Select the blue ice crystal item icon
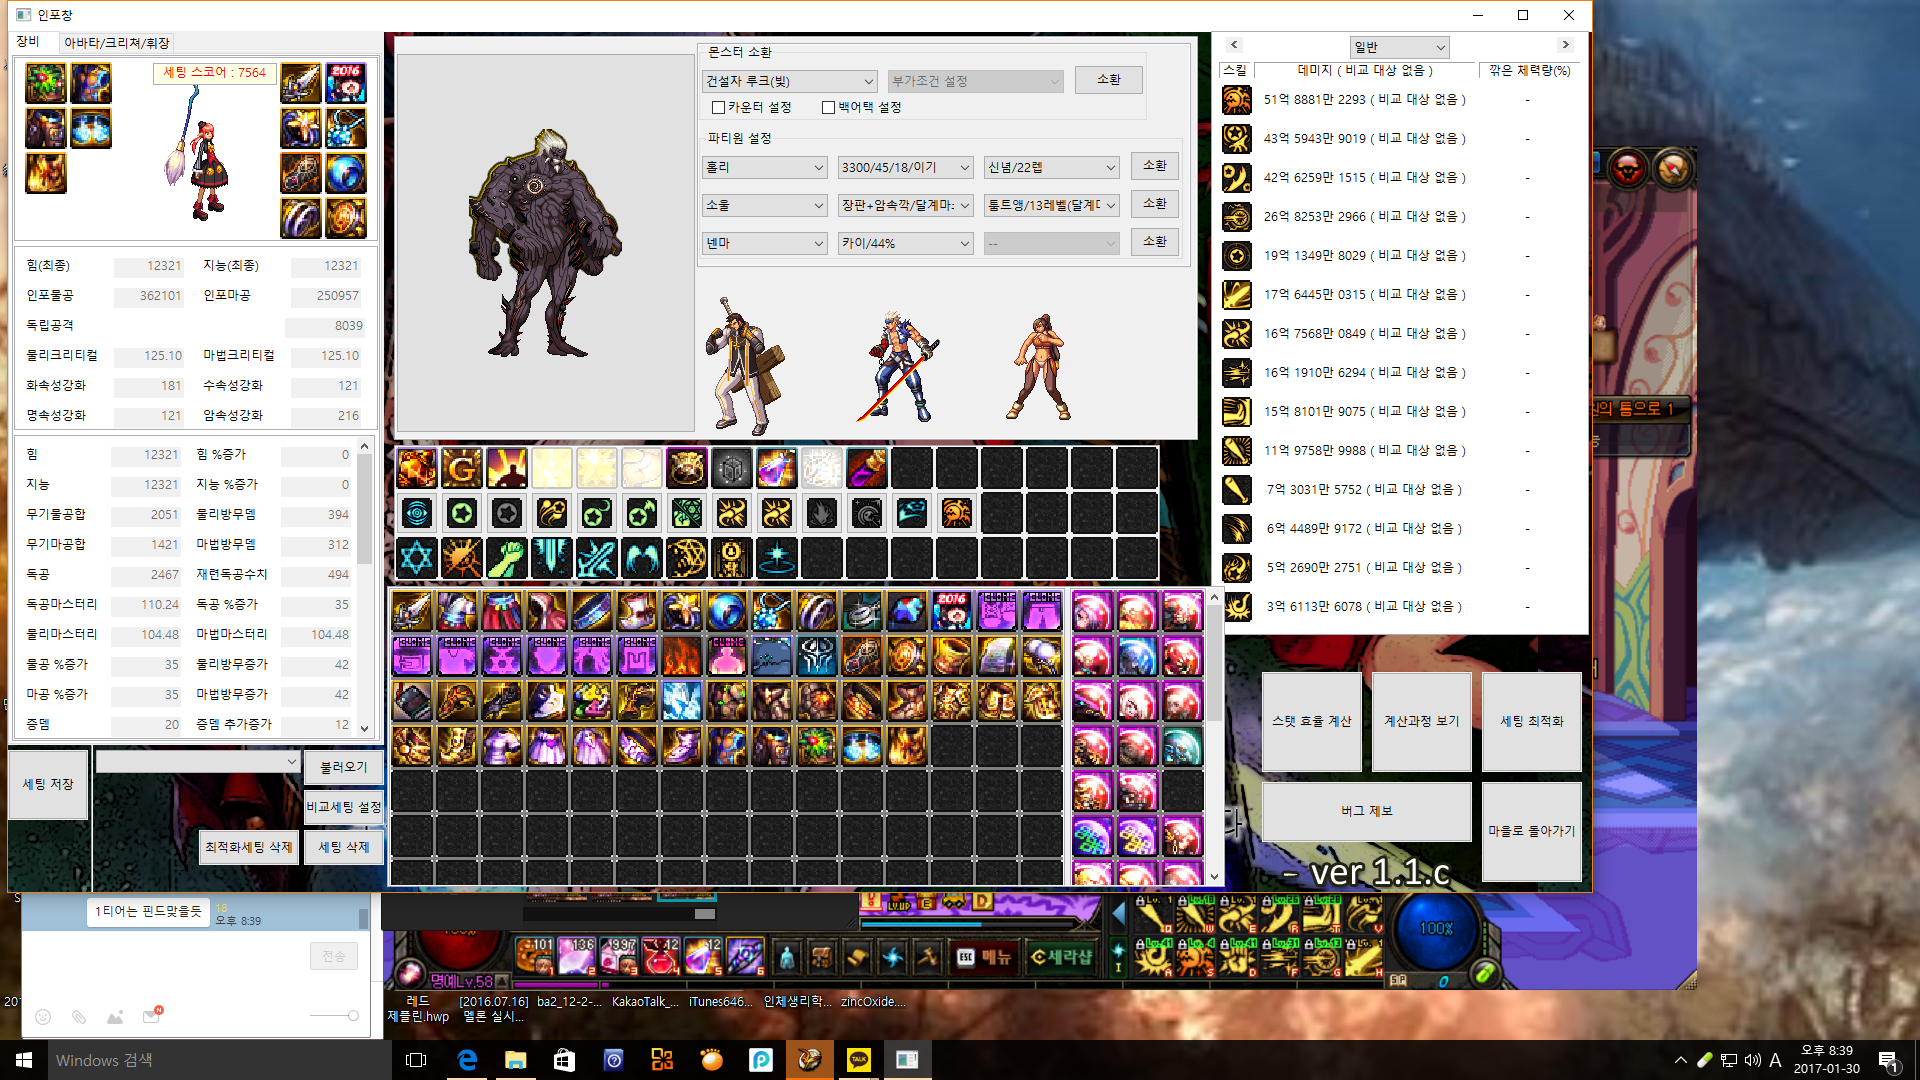 point(681,701)
